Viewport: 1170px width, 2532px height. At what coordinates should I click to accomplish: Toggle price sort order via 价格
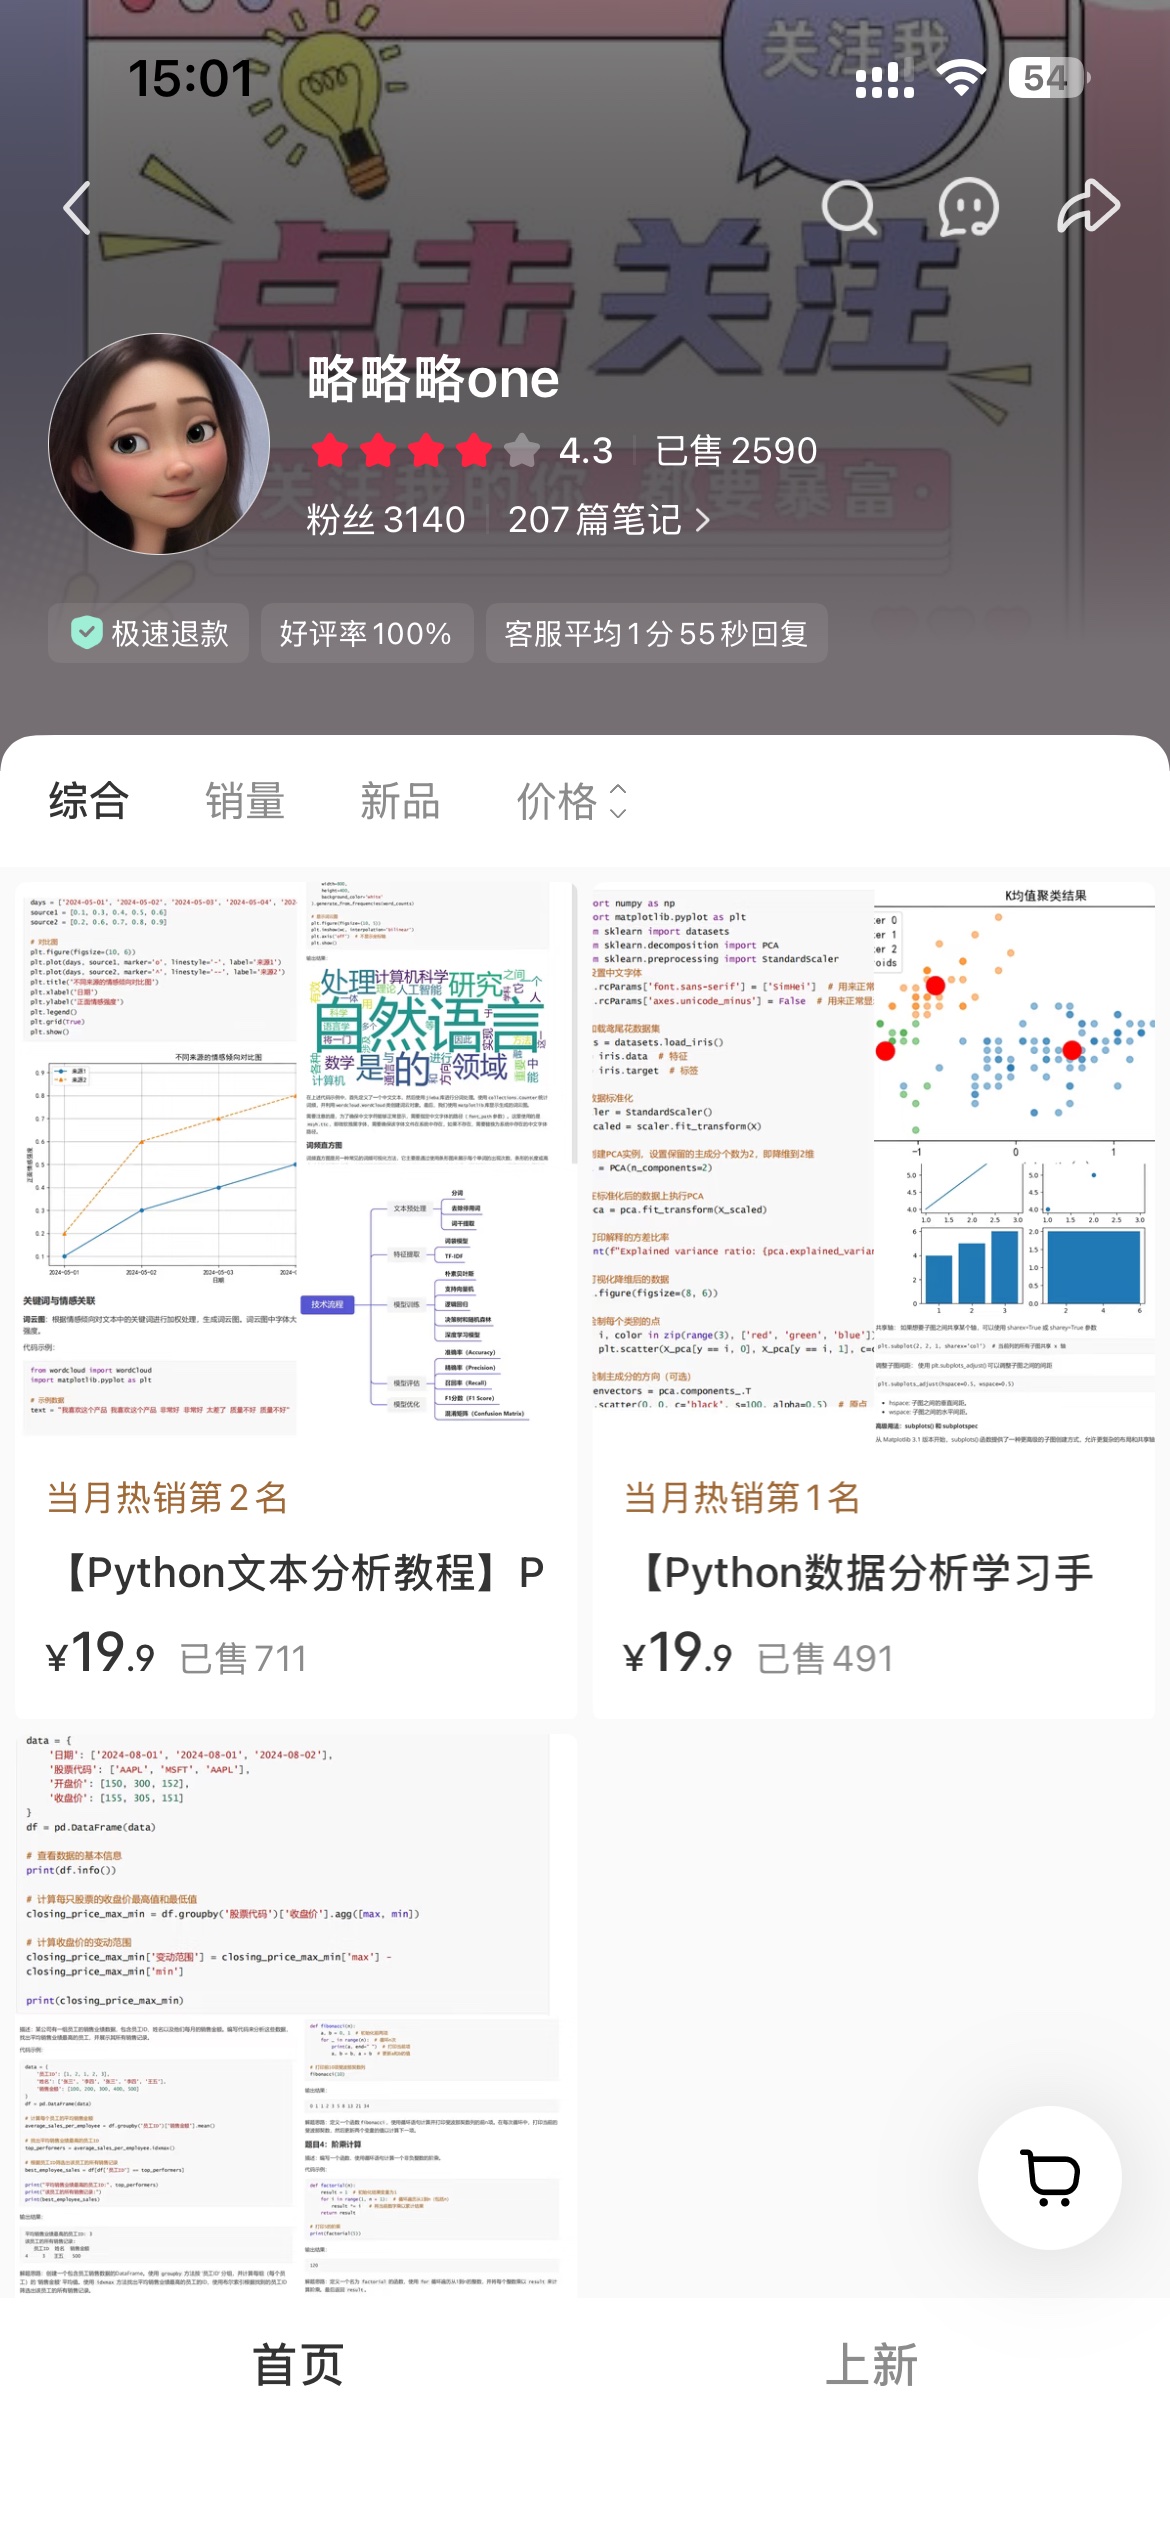click(572, 801)
